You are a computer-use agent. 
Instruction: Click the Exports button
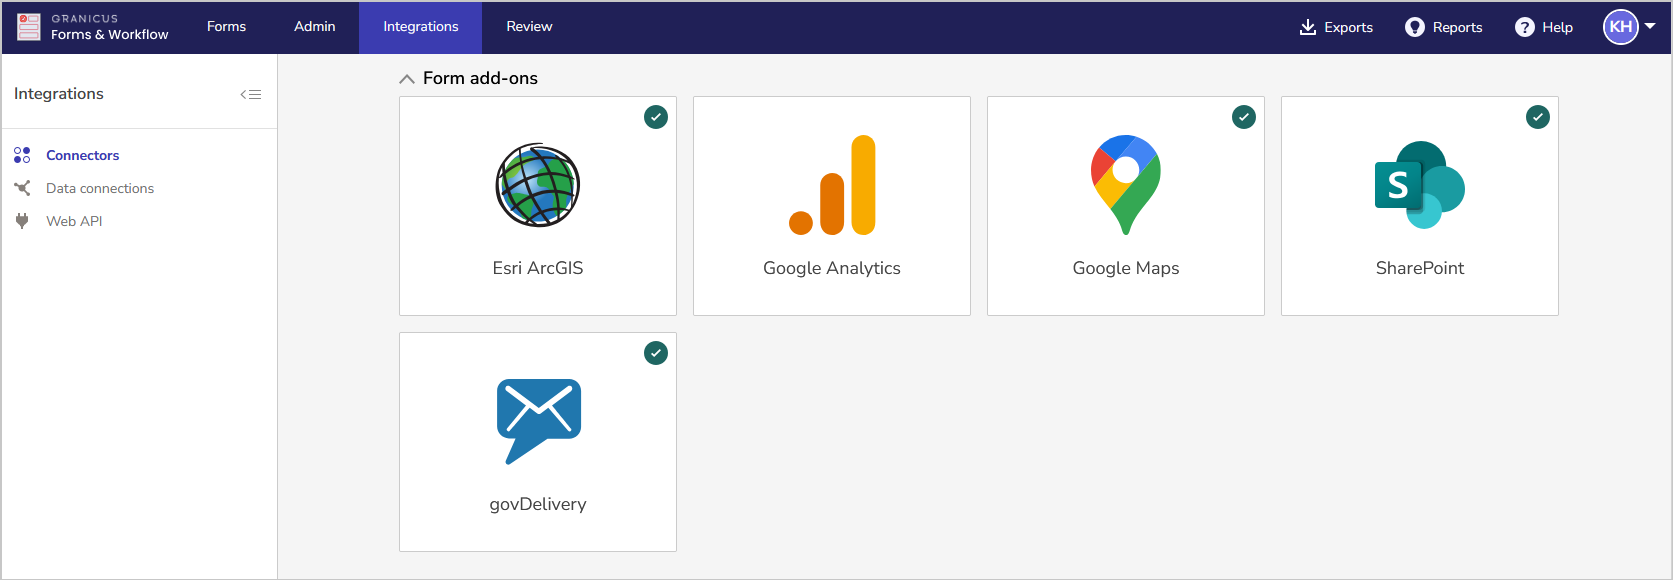pos(1335,27)
